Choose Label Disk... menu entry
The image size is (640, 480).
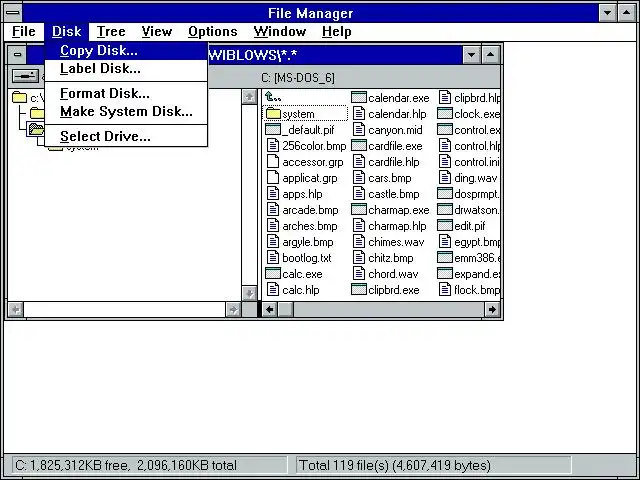click(x=126, y=69)
